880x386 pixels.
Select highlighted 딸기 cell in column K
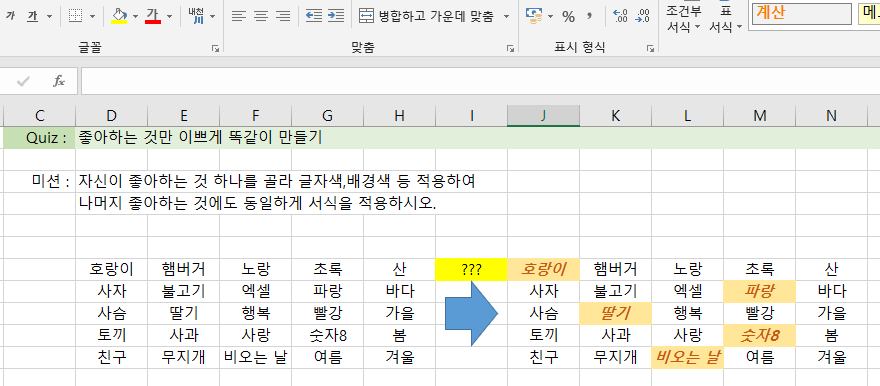[615, 313]
